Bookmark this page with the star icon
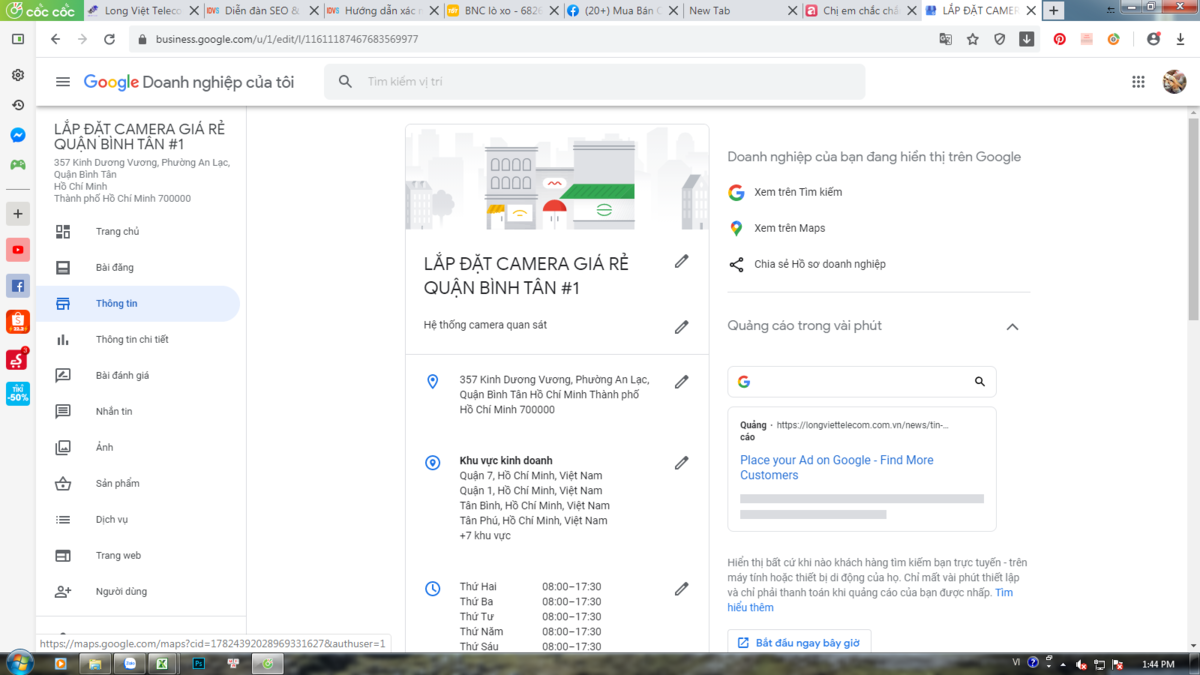Viewport: 1200px width, 675px height. tap(973, 39)
